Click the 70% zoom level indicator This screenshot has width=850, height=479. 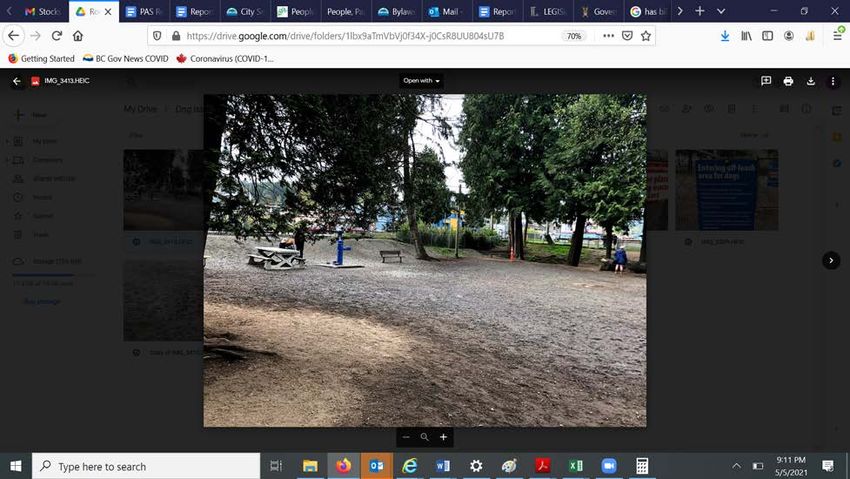[x=574, y=36]
